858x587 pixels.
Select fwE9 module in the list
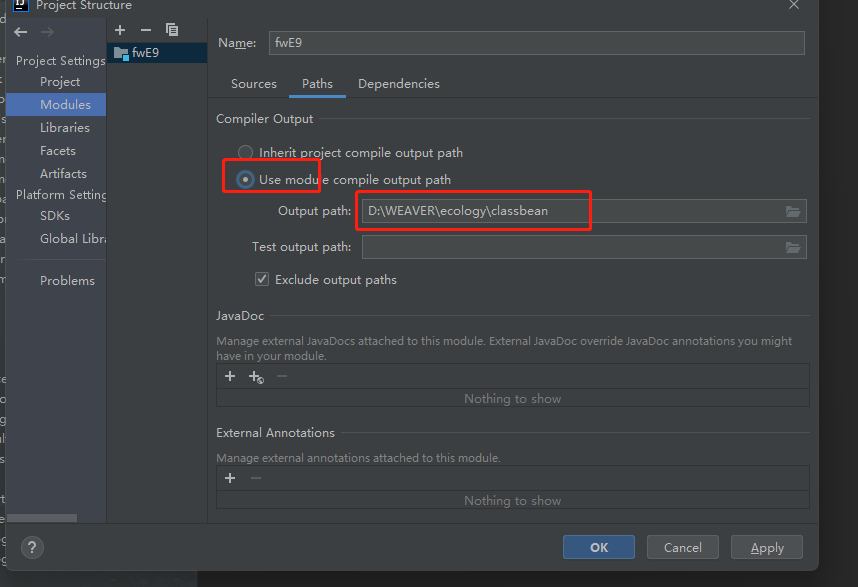145,53
